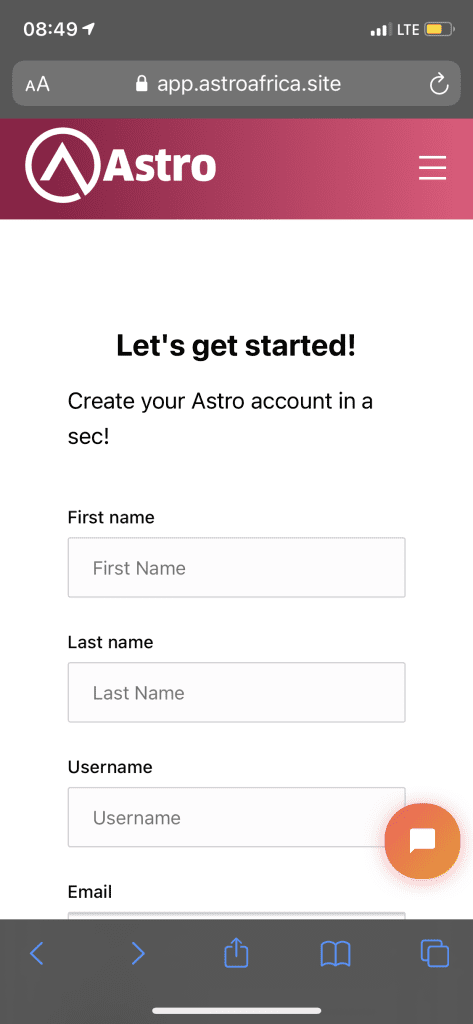Reload the page with the refresh icon
The height and width of the screenshot is (1024, 473).
[439, 84]
